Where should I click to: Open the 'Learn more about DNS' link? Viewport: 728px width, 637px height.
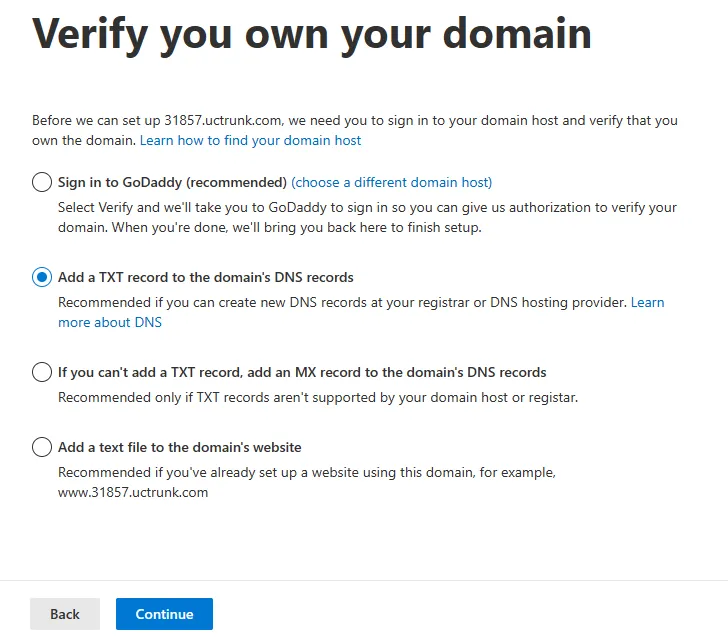[x=109, y=322]
